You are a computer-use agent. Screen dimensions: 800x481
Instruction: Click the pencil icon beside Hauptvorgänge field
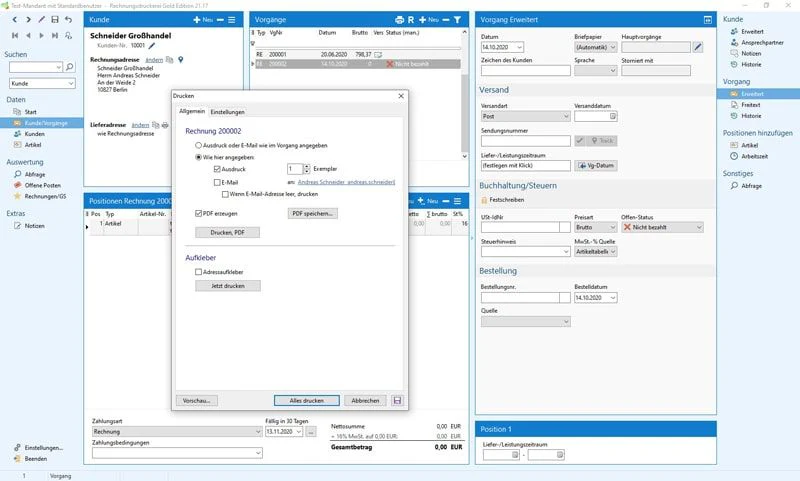click(698, 47)
